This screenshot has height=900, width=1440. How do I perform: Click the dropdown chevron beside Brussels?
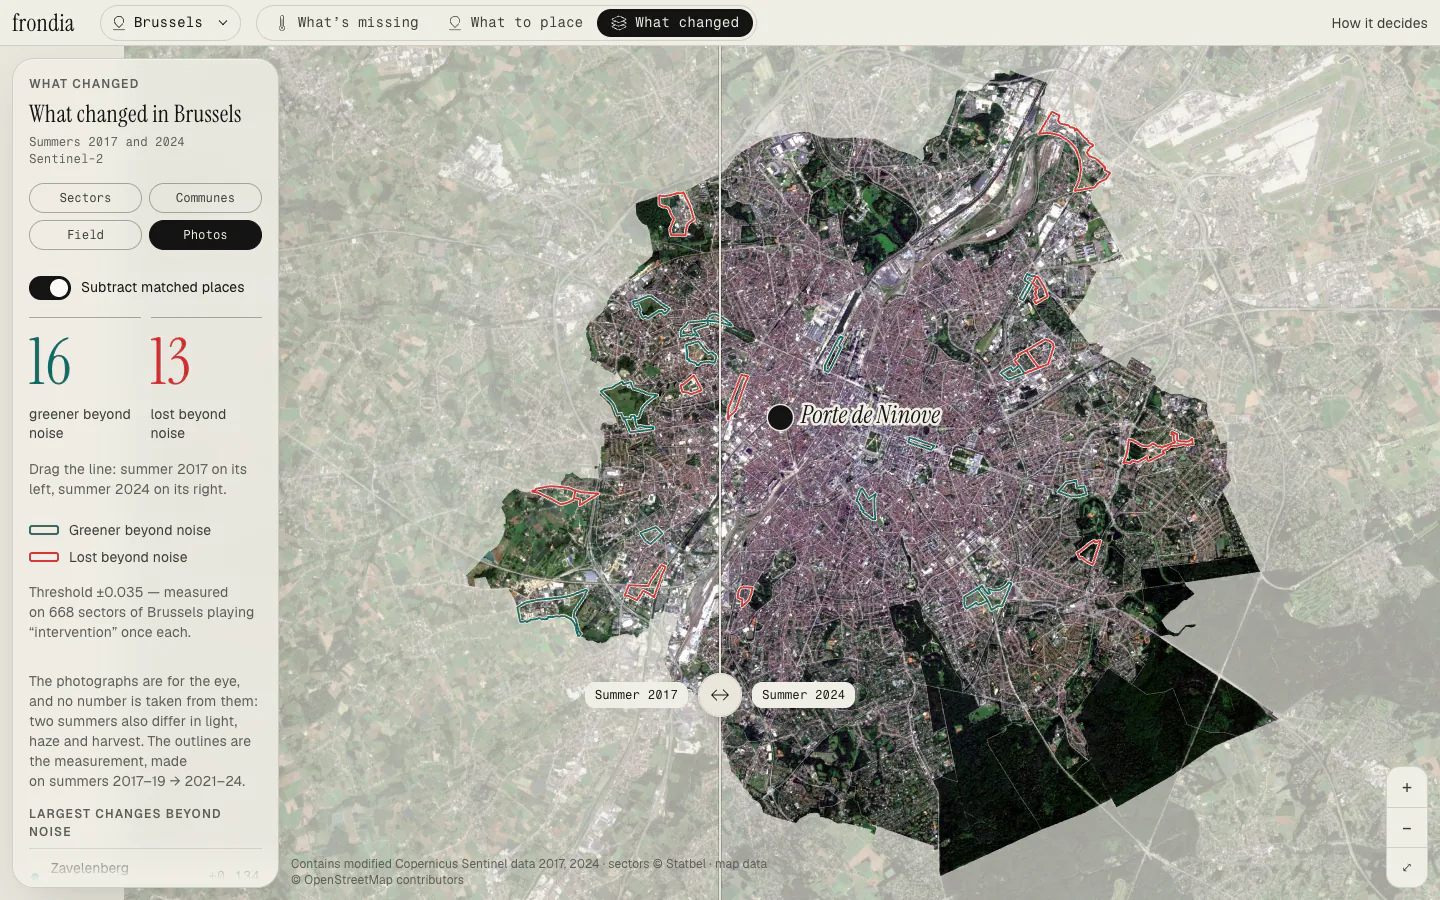tap(223, 23)
